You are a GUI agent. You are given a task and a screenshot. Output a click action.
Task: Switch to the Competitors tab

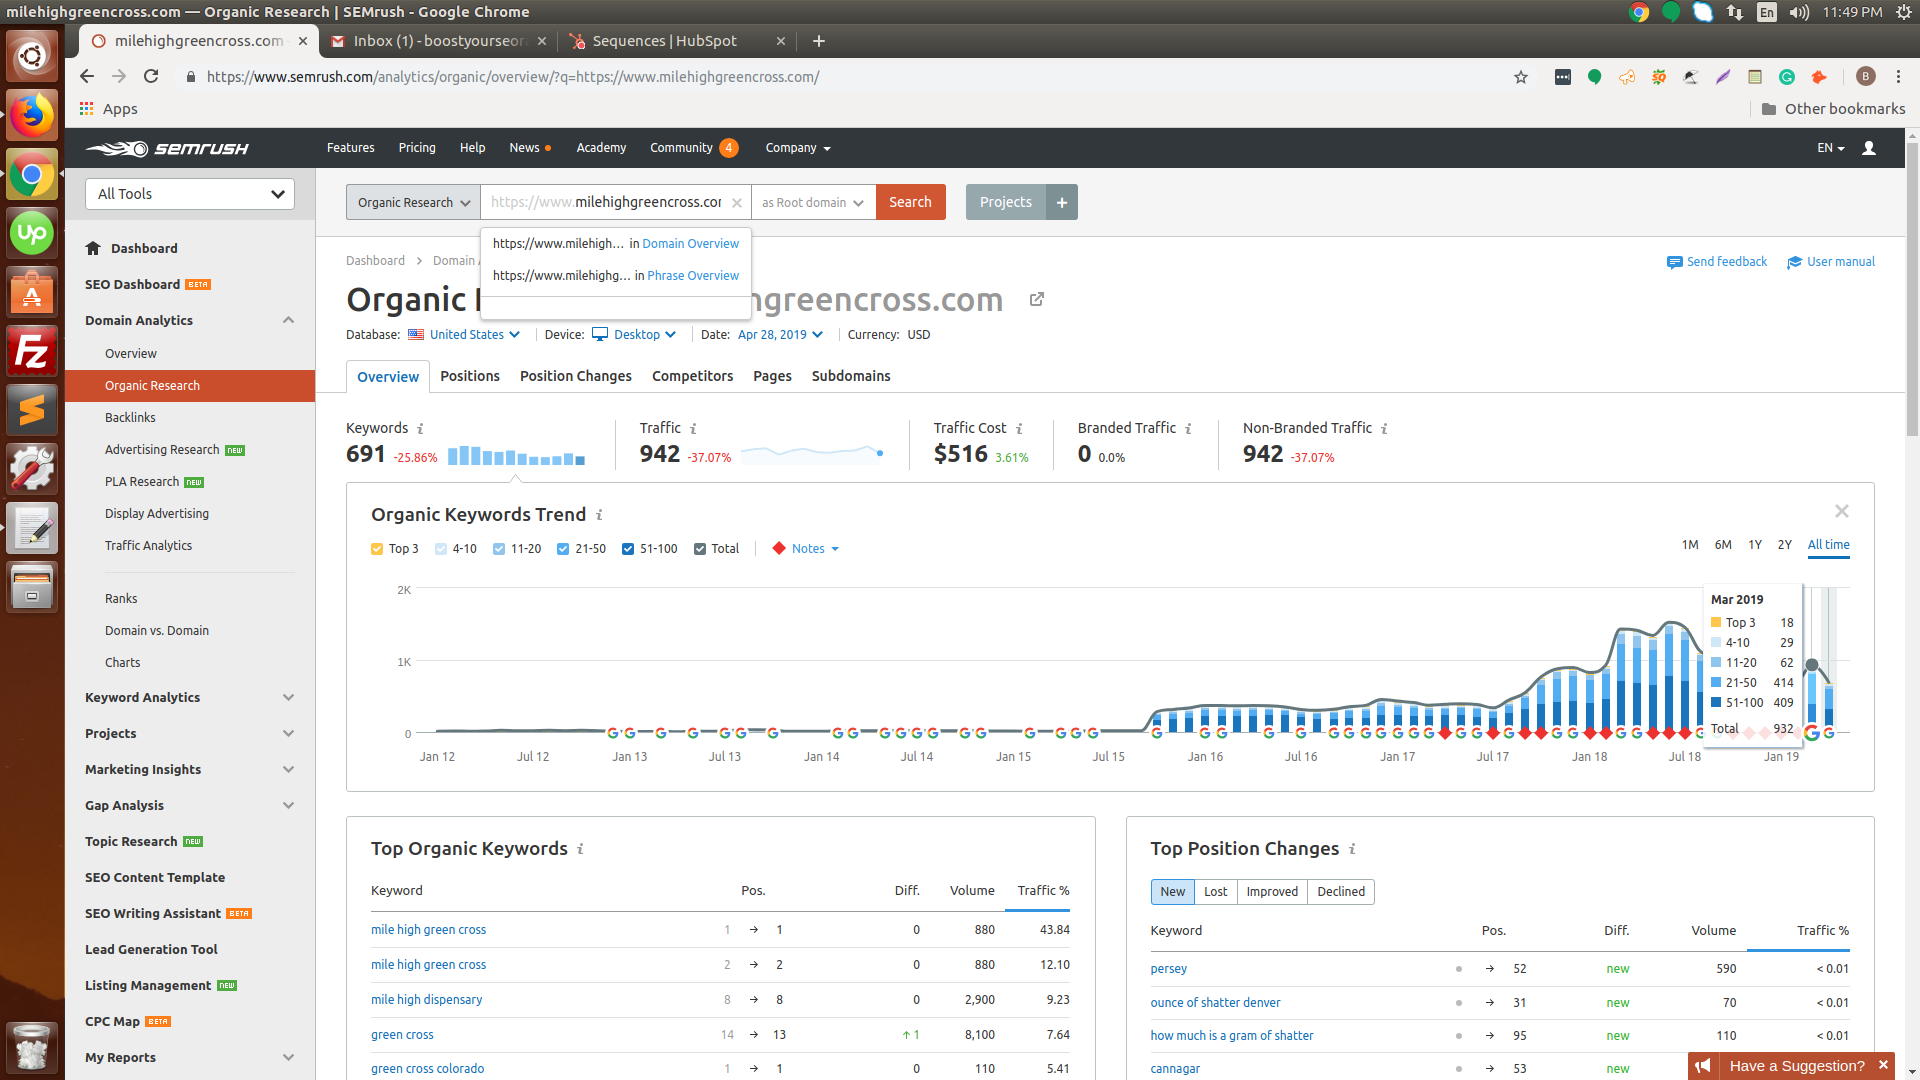693,376
